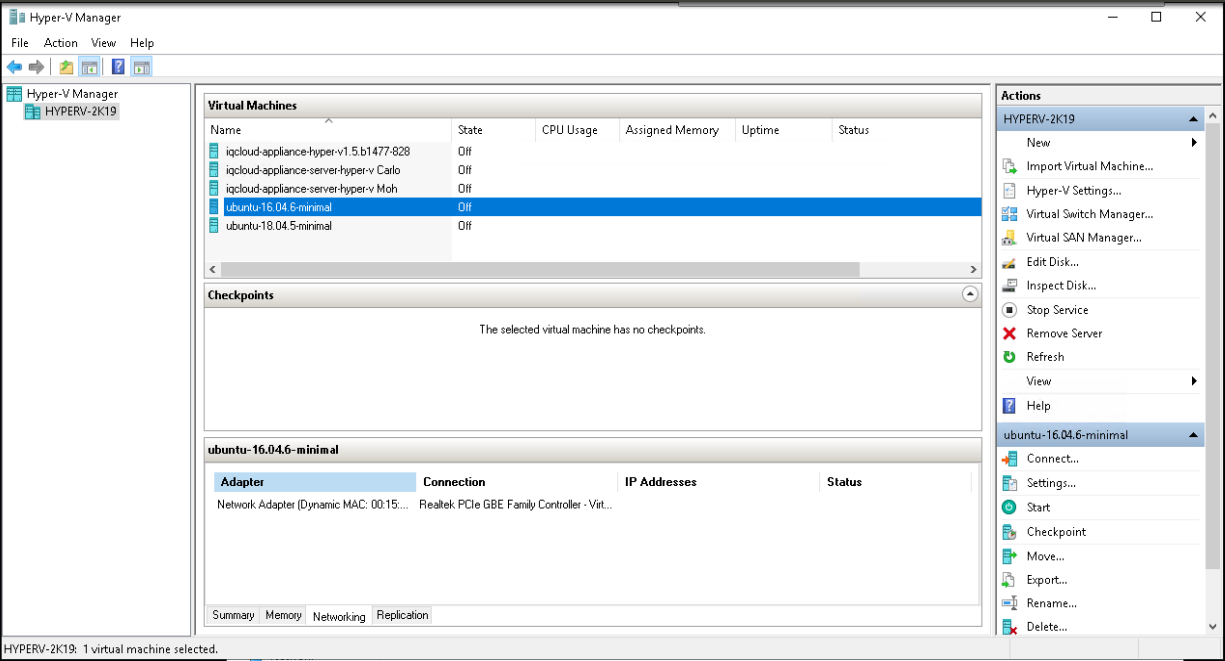1225x661 pixels.
Task: Click the CPU Usage column header
Action: [578, 130]
